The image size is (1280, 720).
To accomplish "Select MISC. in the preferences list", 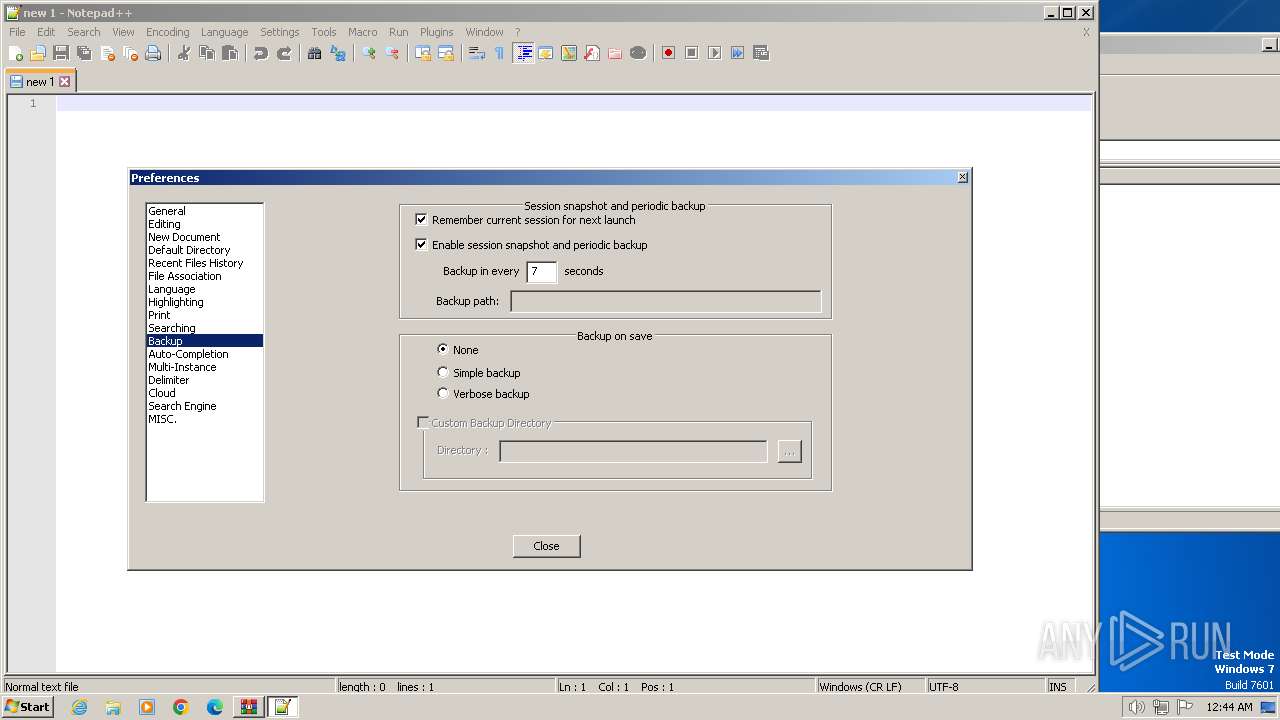I will [x=204, y=419].
